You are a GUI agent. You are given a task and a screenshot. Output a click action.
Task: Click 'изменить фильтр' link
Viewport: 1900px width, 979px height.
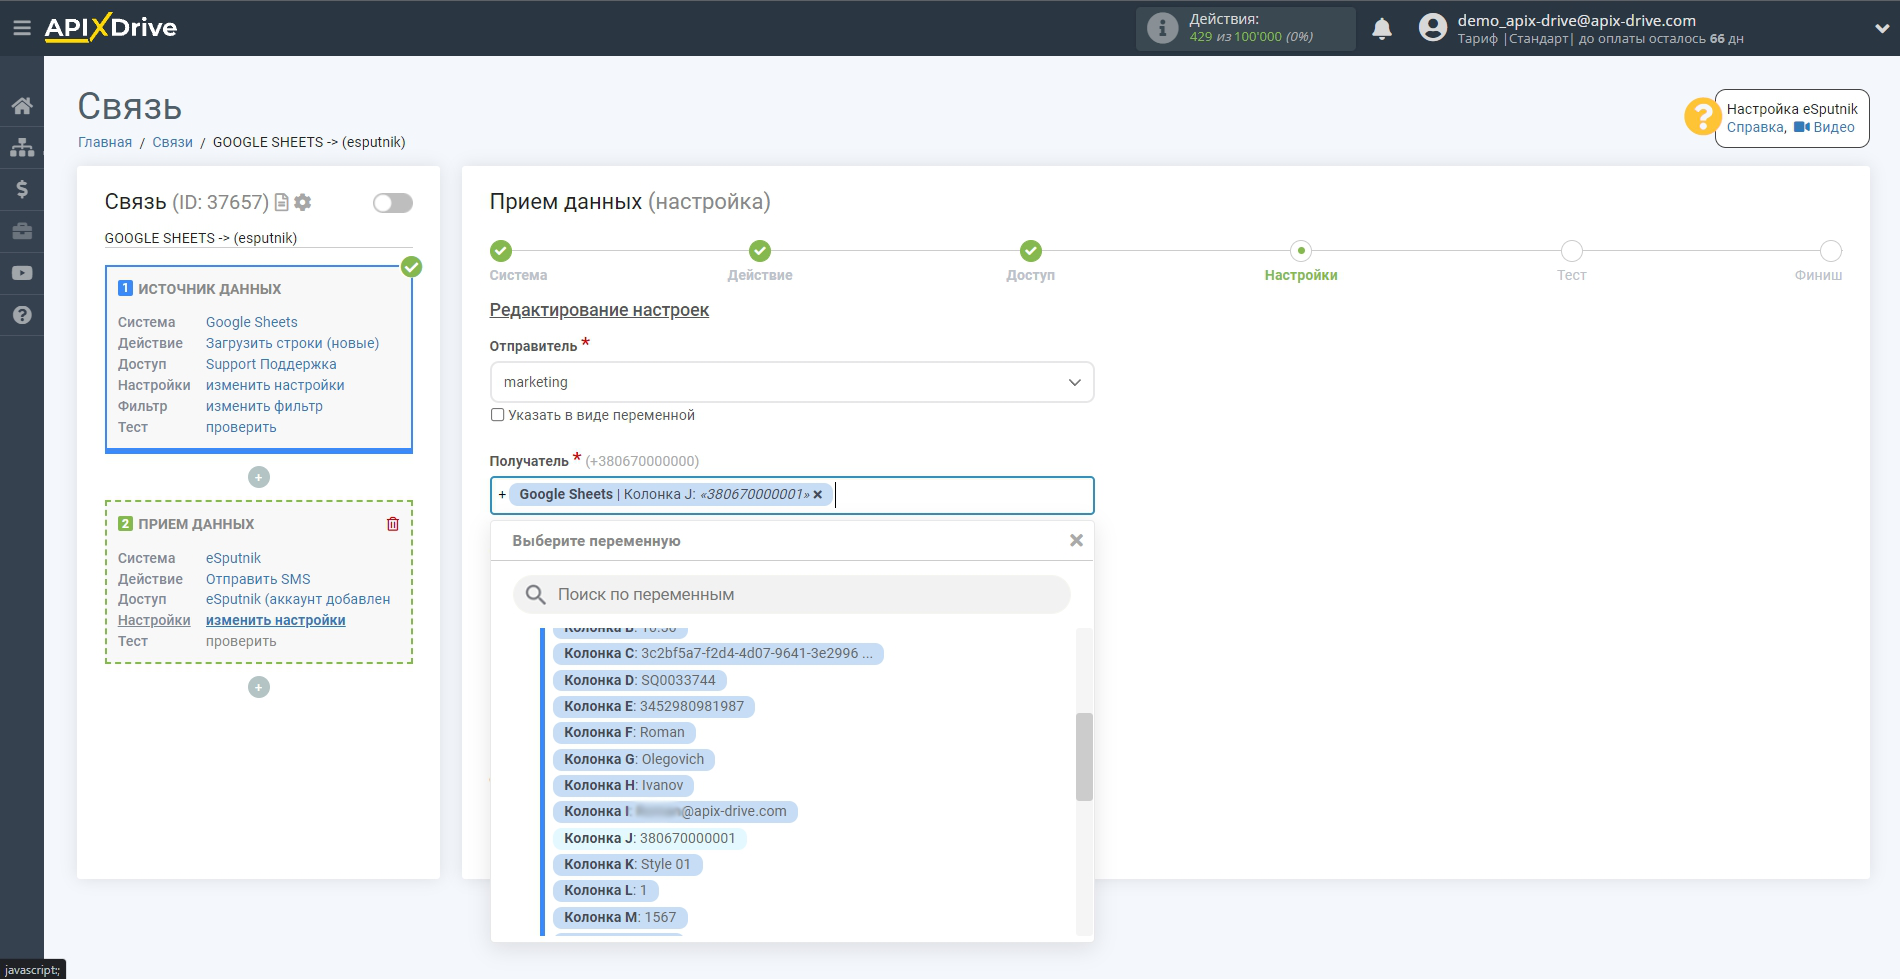(264, 406)
